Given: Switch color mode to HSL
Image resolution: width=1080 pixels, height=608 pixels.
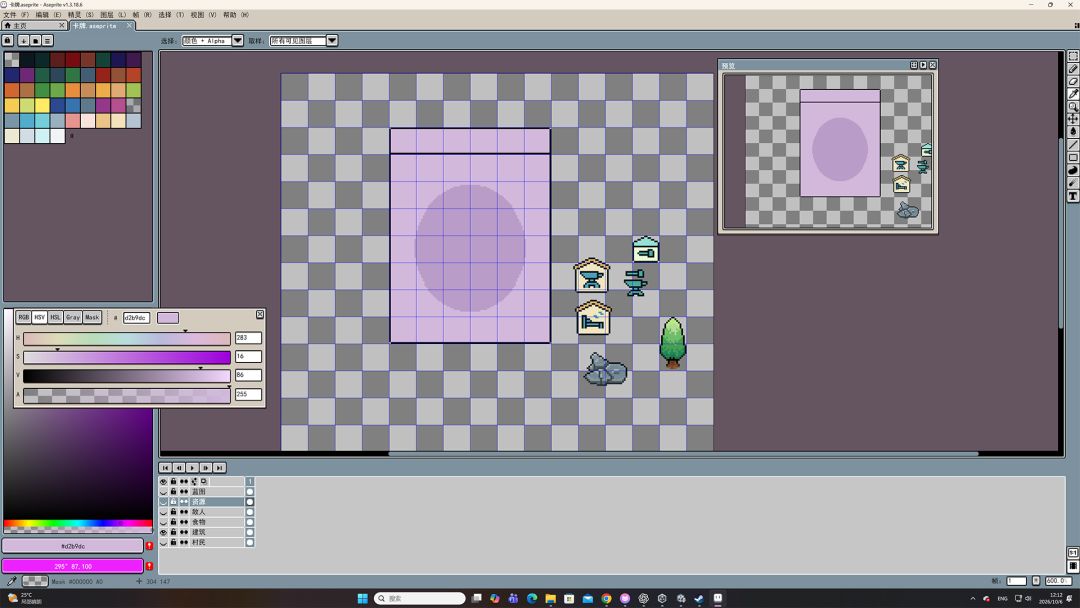Looking at the screenshot, I should coord(55,317).
